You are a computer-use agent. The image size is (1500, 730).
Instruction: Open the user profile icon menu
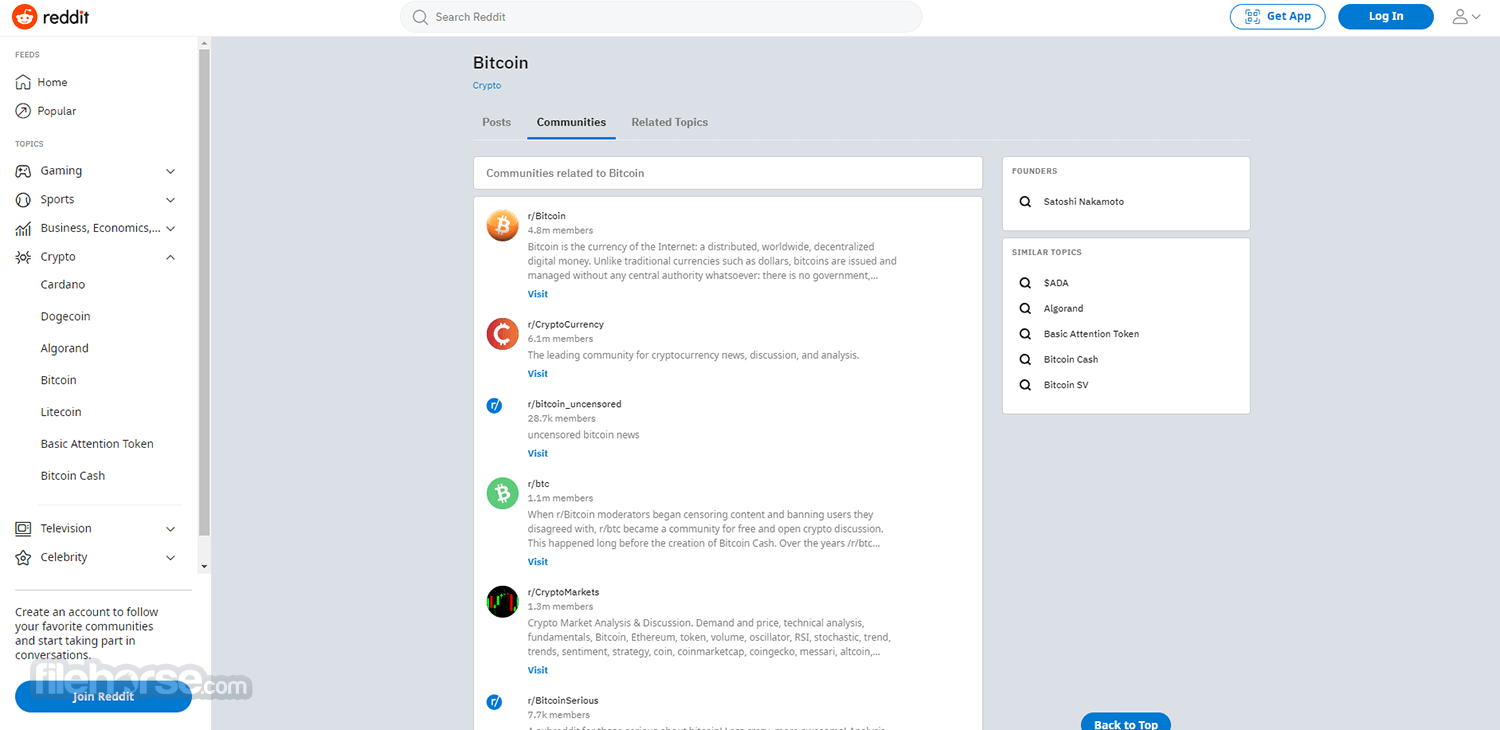(1460, 16)
